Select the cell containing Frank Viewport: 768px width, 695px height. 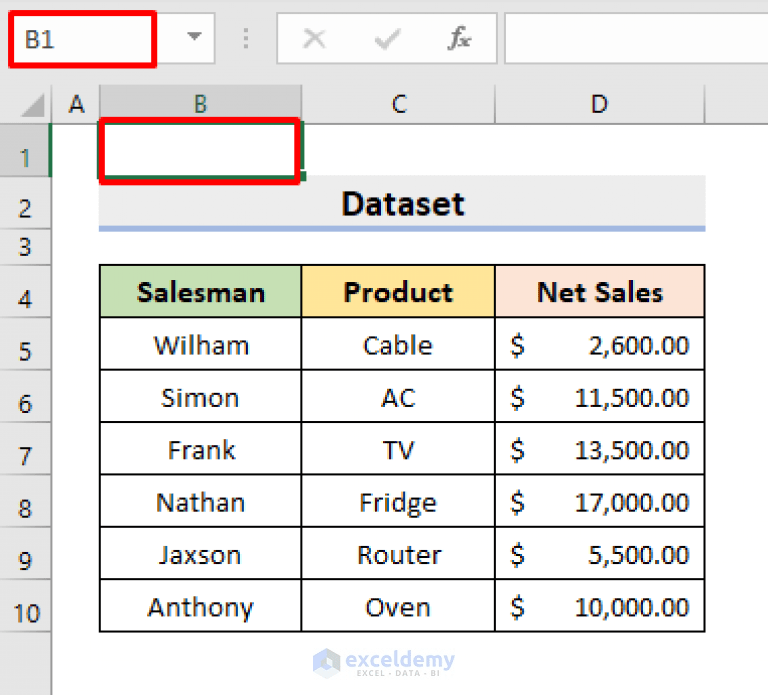pyautogui.click(x=200, y=449)
